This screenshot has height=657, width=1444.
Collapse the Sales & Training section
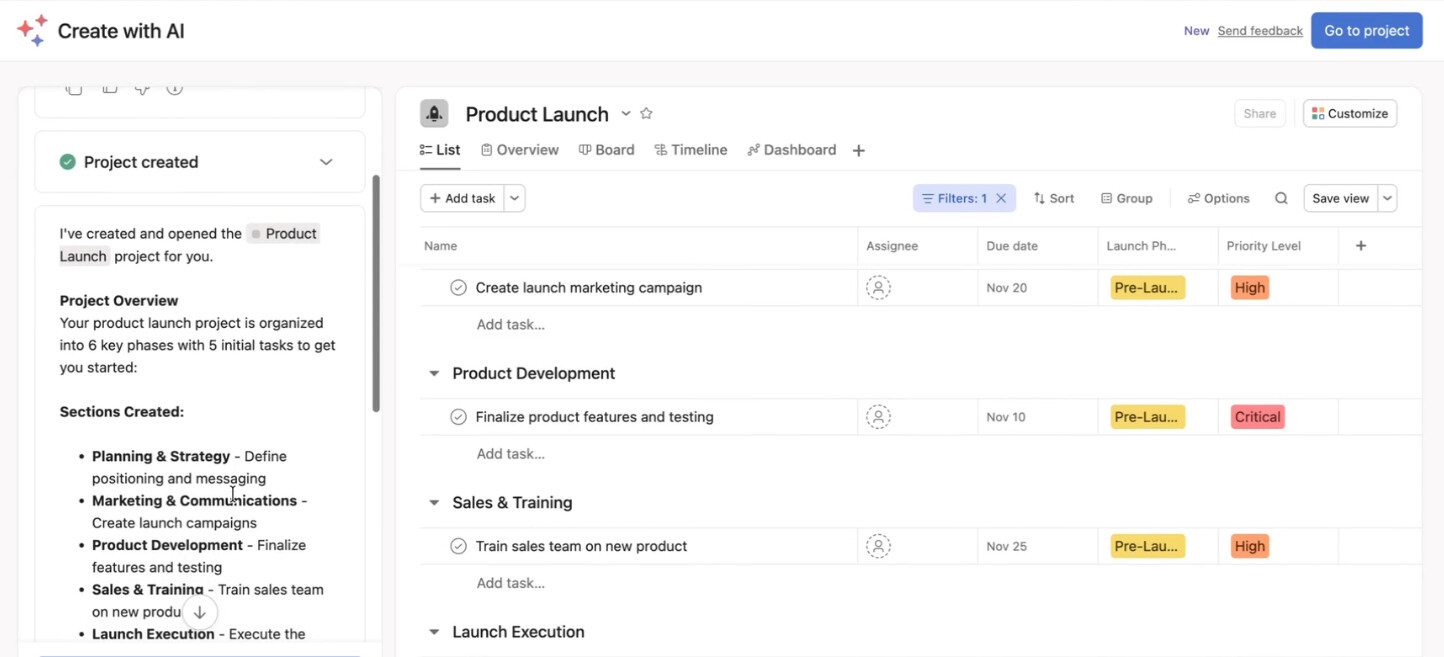pyautogui.click(x=434, y=503)
